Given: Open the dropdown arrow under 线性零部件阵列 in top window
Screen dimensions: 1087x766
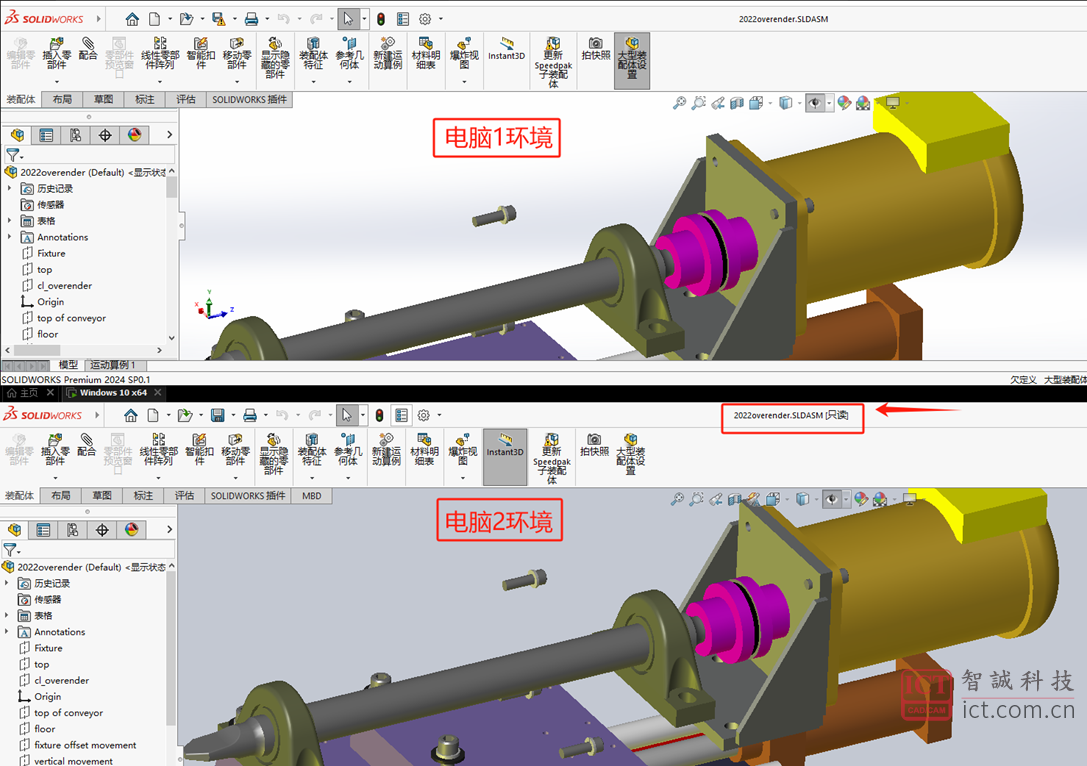Looking at the screenshot, I should (160, 82).
